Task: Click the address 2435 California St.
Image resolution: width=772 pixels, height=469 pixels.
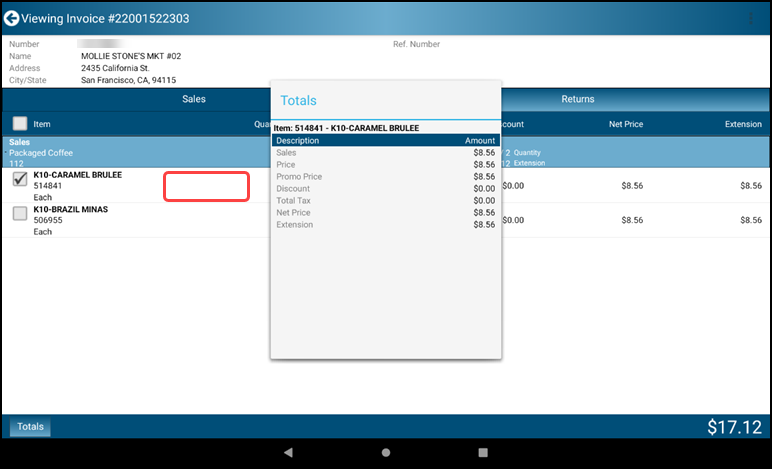Action: coord(115,68)
